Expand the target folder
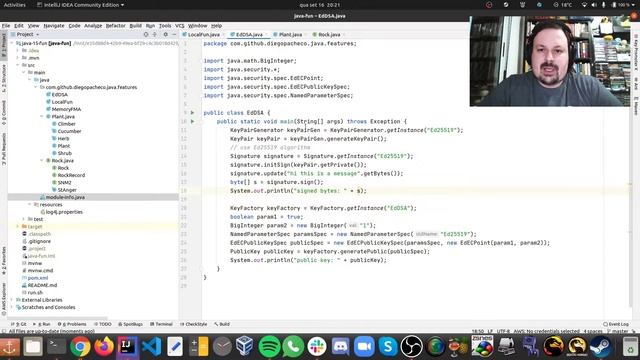This screenshot has width=640, height=360. coord(18,227)
